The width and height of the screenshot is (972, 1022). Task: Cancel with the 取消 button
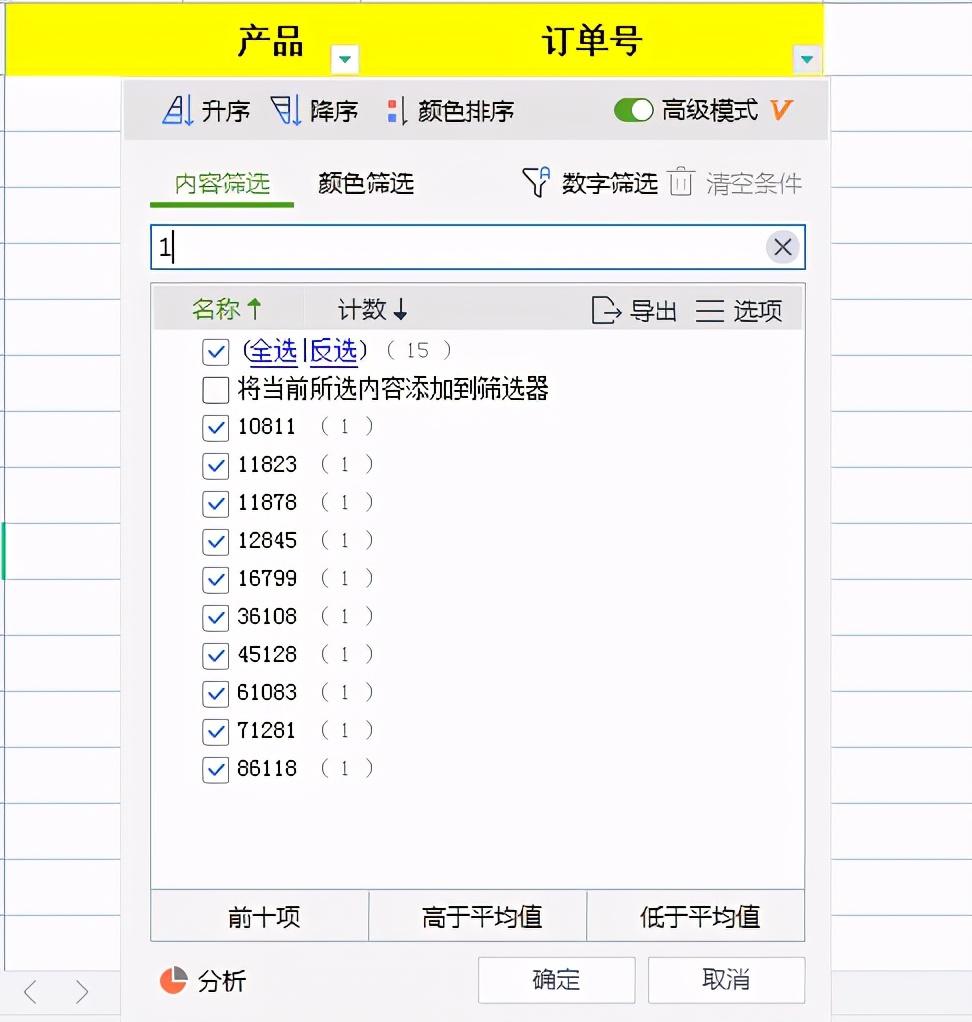coord(726,980)
